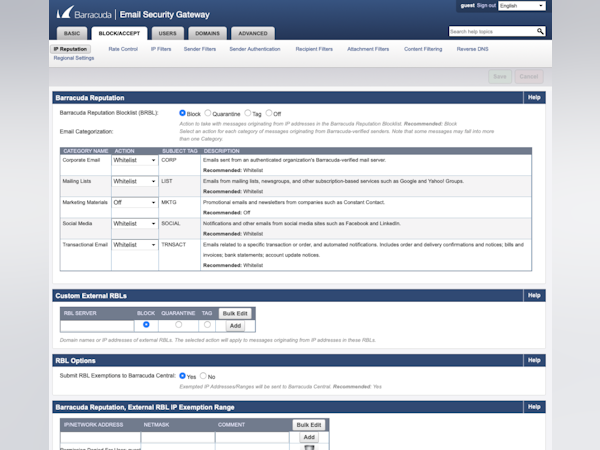Open Transactional Email action dropdown
Screen dimensions: 600x450
[x=134, y=245]
